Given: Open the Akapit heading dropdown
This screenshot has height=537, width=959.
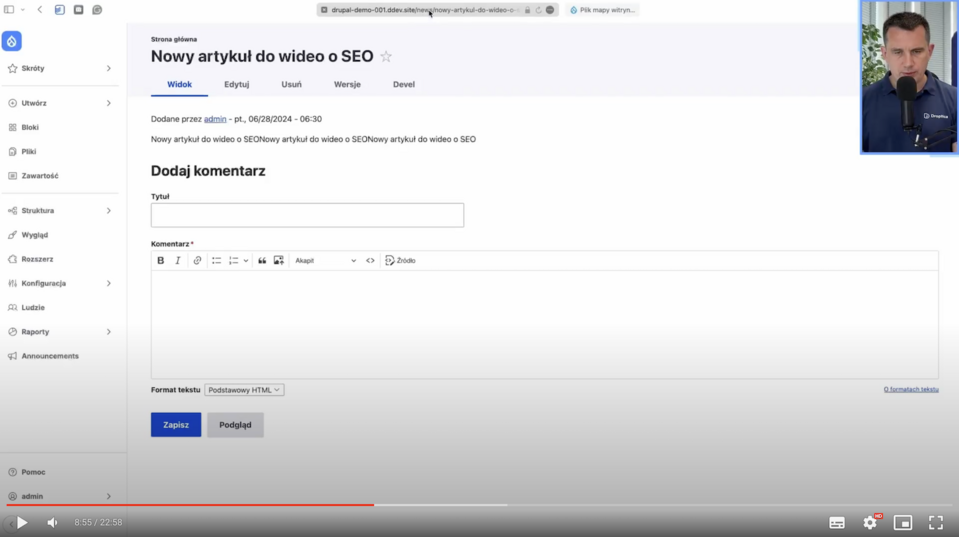Looking at the screenshot, I should pos(325,261).
